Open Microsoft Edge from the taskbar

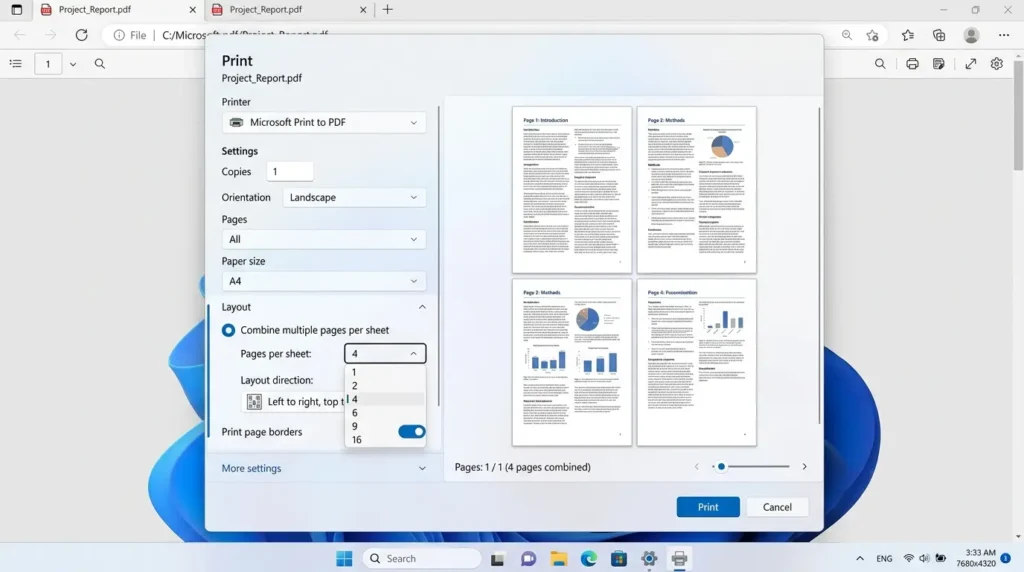pyautogui.click(x=588, y=559)
